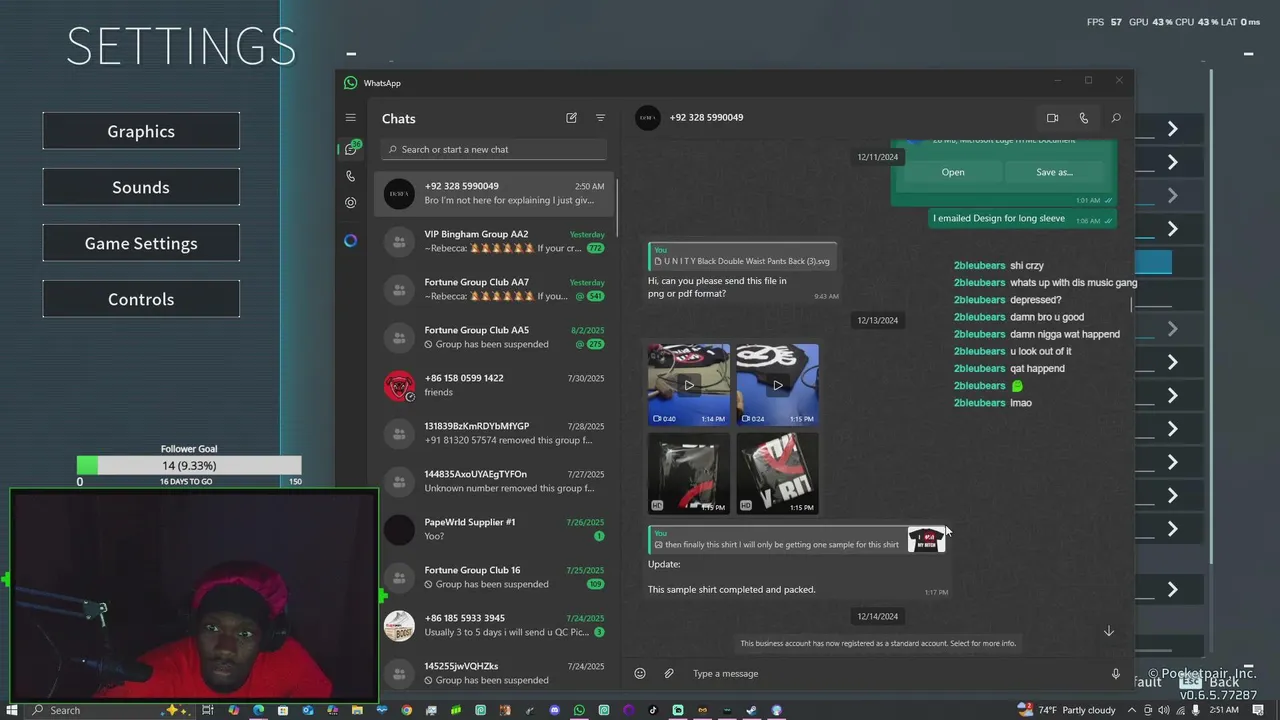Open Fortune Group Club AA5 chat
Viewport: 1280px width, 720px height.
(x=494, y=337)
